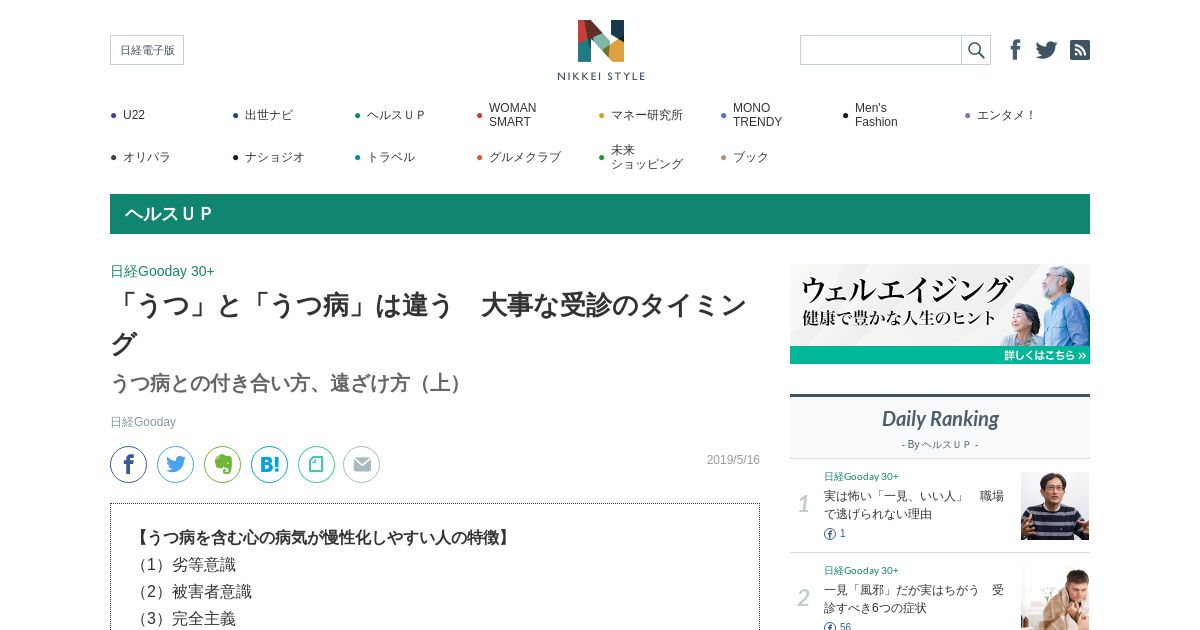Open ナショジオ section
The height and width of the screenshot is (630, 1200).
274,157
